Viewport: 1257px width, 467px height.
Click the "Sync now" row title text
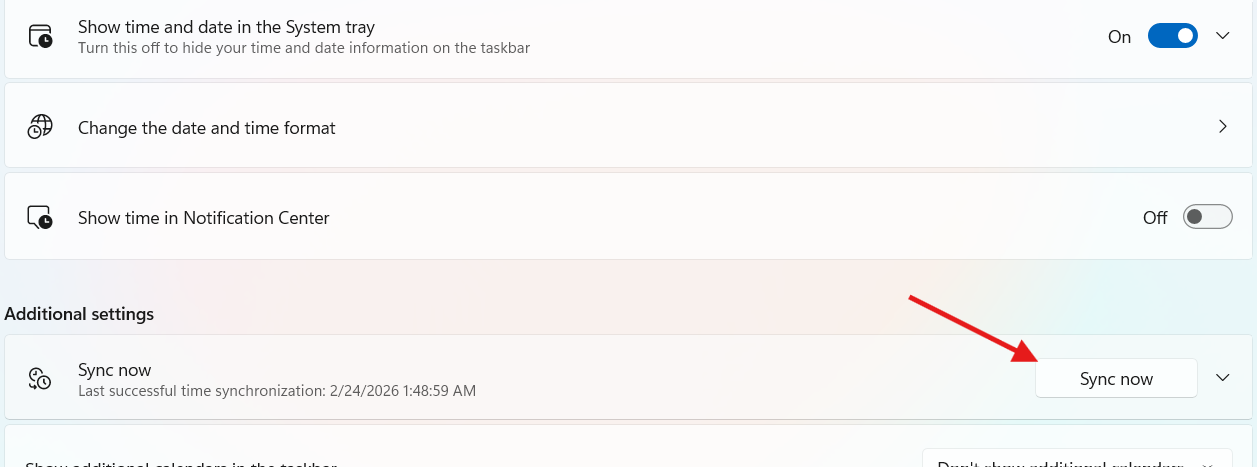point(114,370)
